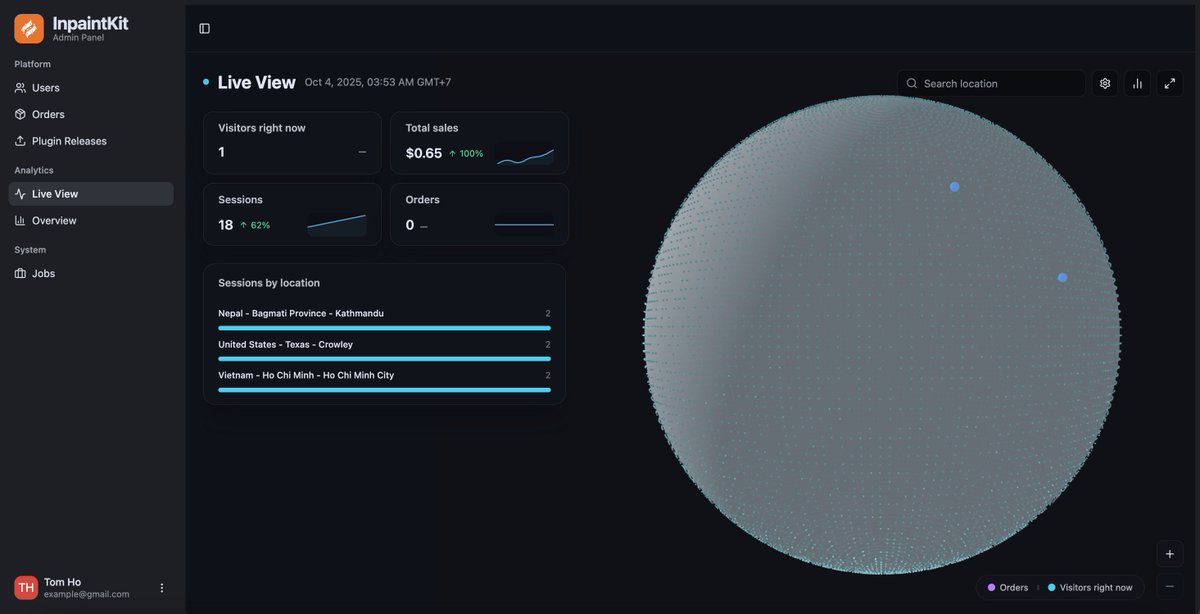Click the 100% sales increase indicator

(466, 154)
